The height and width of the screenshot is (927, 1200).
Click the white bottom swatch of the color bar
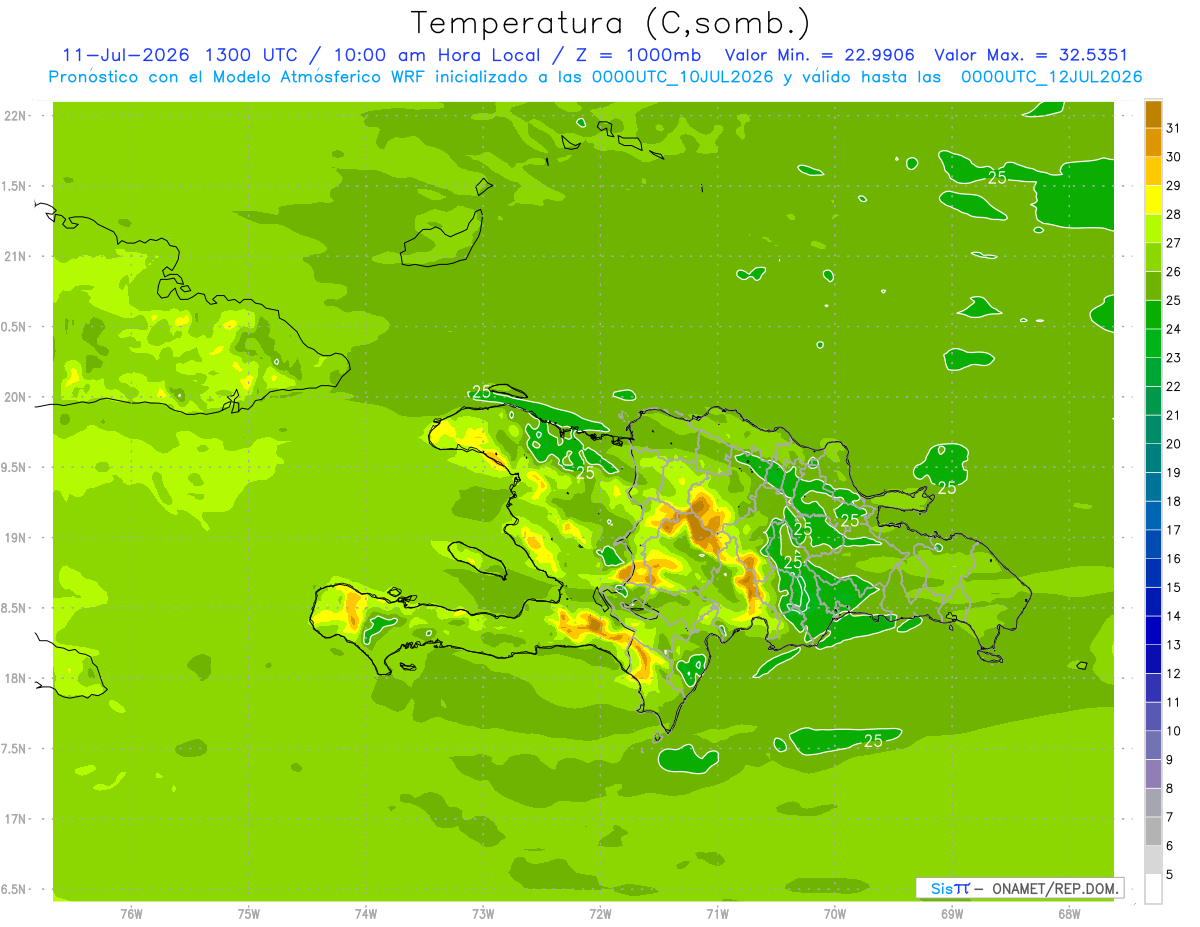pyautogui.click(x=1153, y=889)
